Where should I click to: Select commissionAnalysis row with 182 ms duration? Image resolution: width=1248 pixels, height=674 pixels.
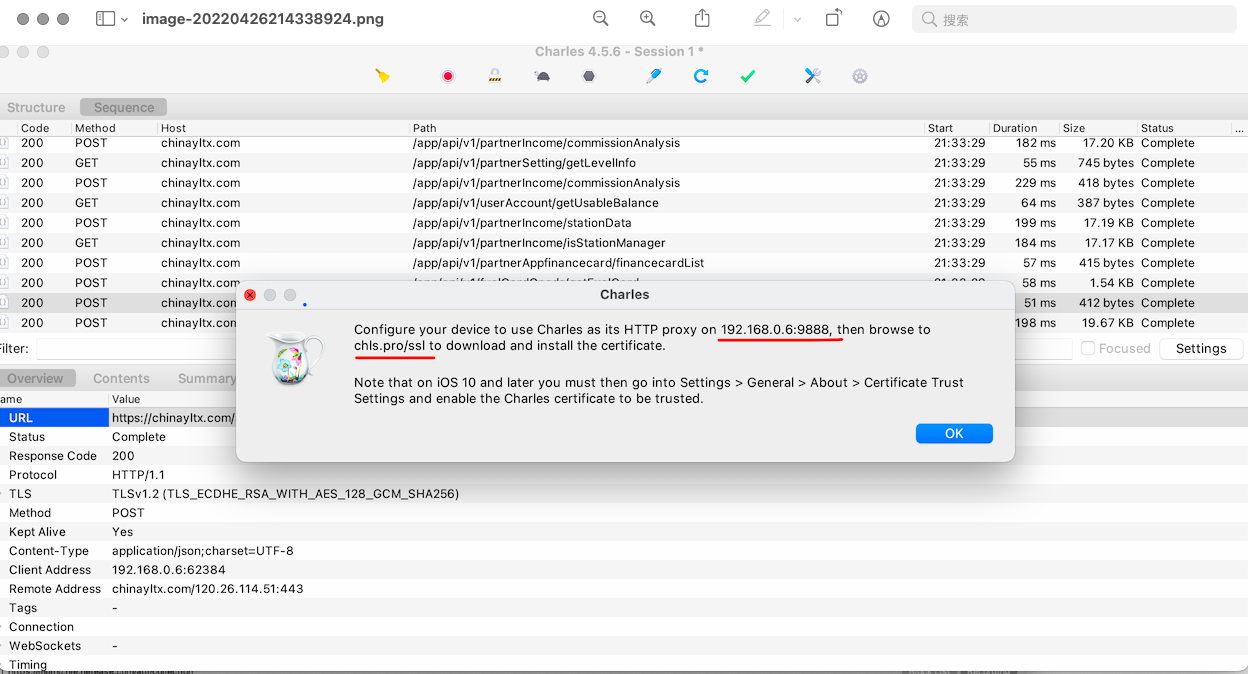(624, 144)
